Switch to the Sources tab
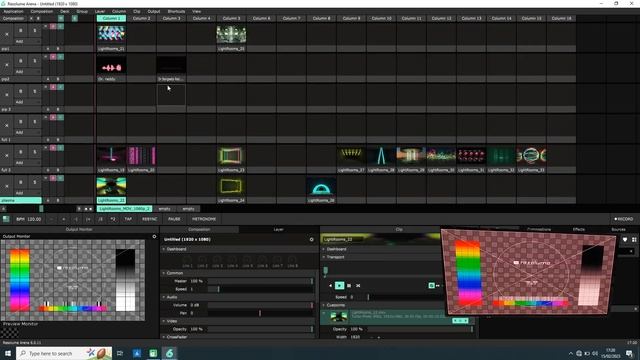The height and width of the screenshot is (360, 640). [618, 229]
